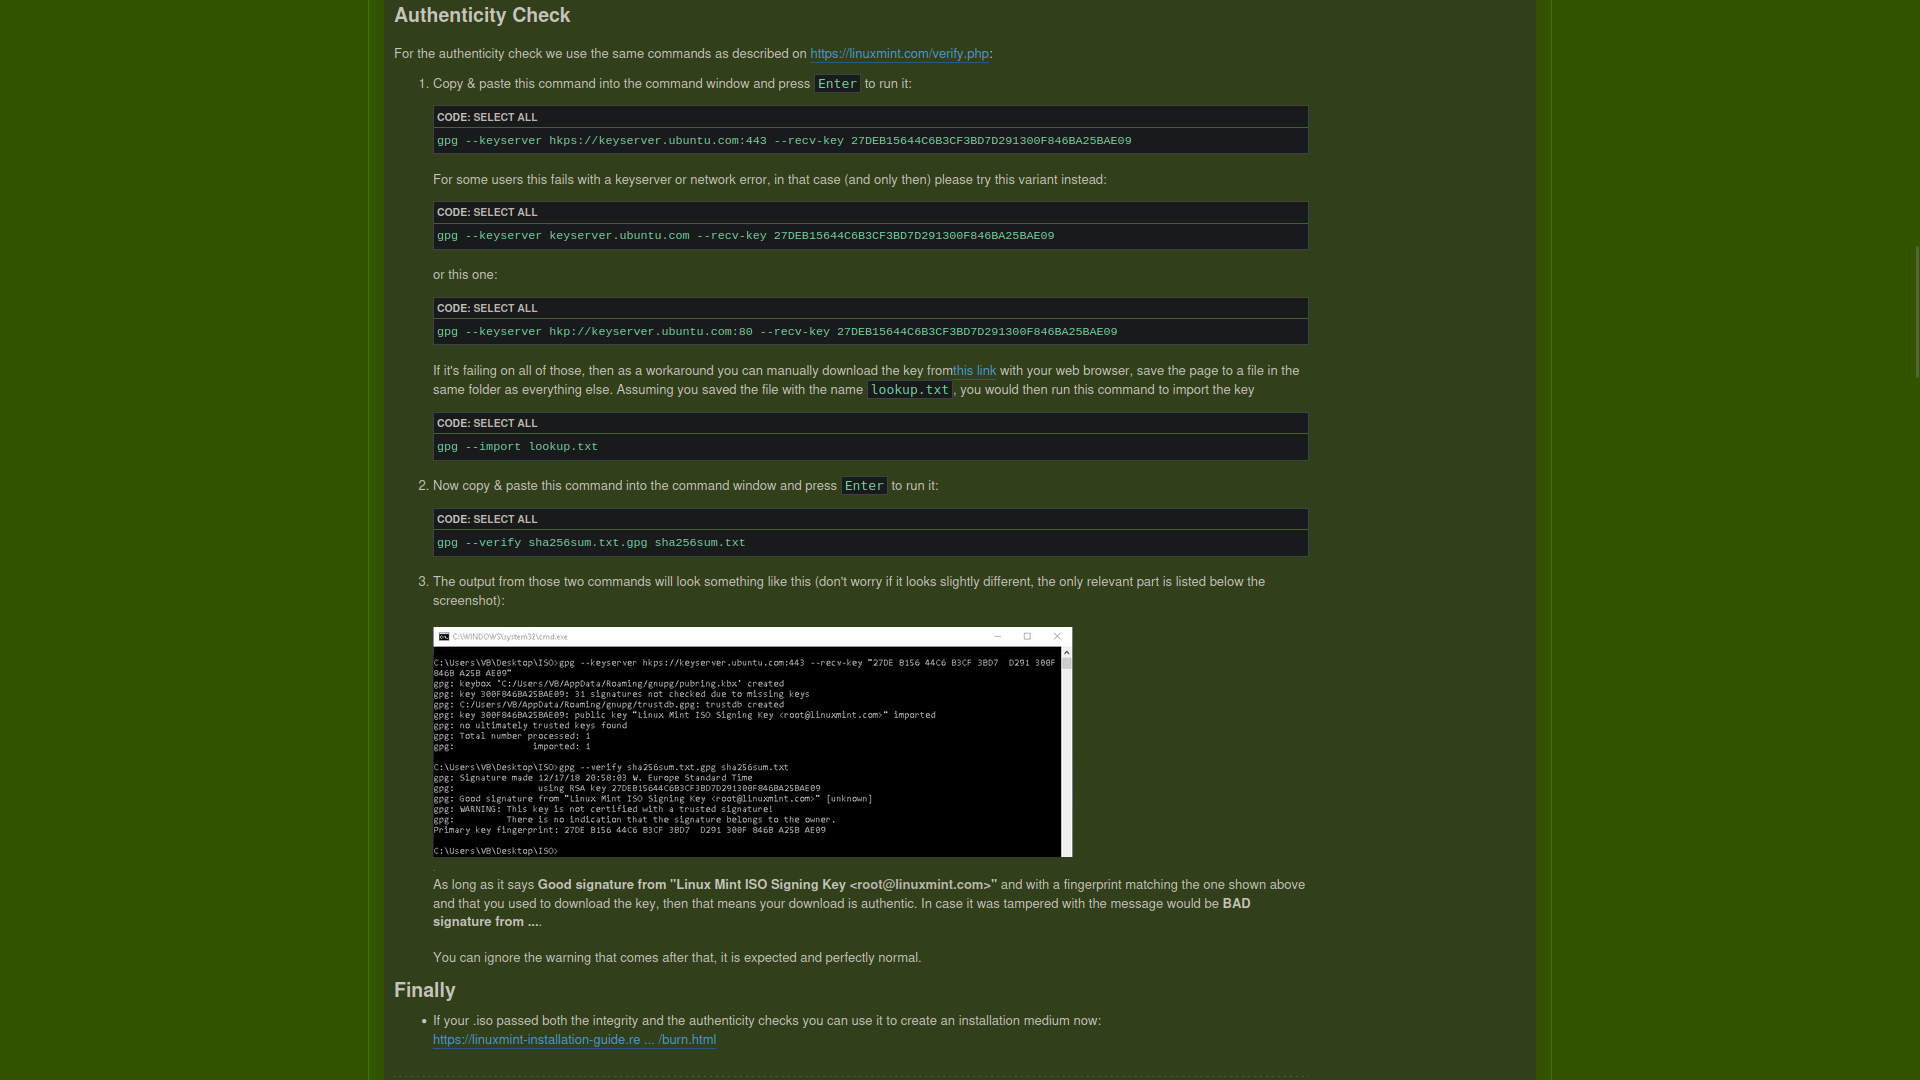1920x1080 pixels.
Task: Click the Enter key label in step 2
Action: [x=864, y=486]
